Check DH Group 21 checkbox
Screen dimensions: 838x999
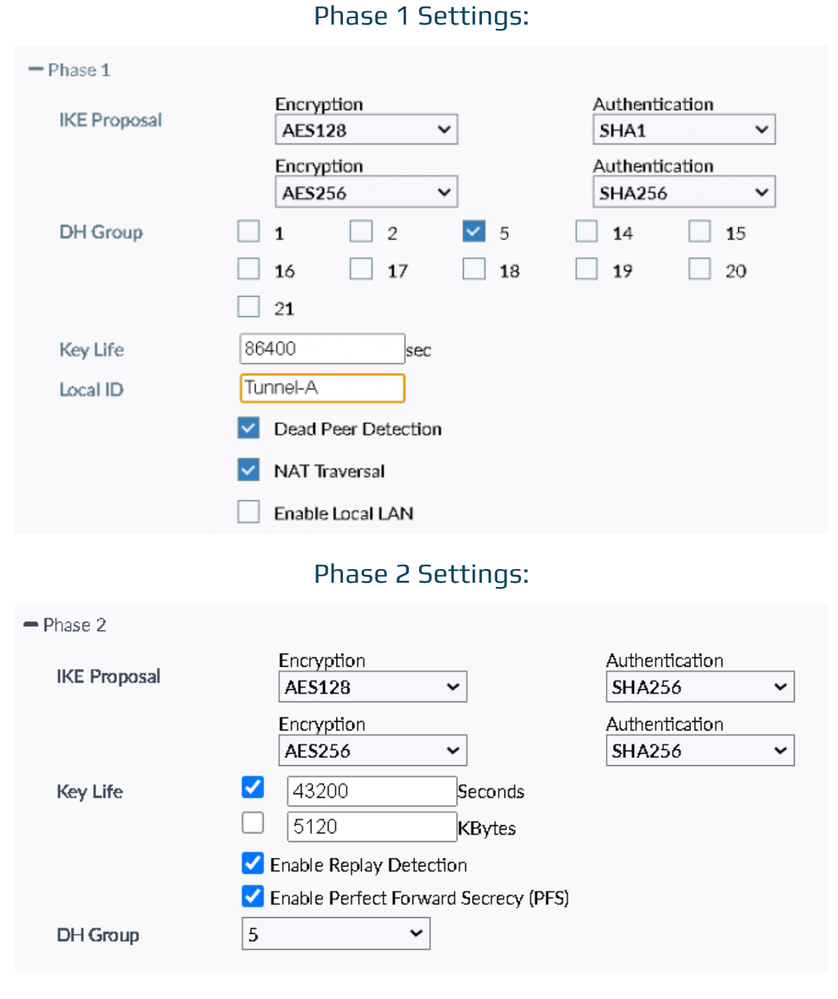(x=248, y=308)
